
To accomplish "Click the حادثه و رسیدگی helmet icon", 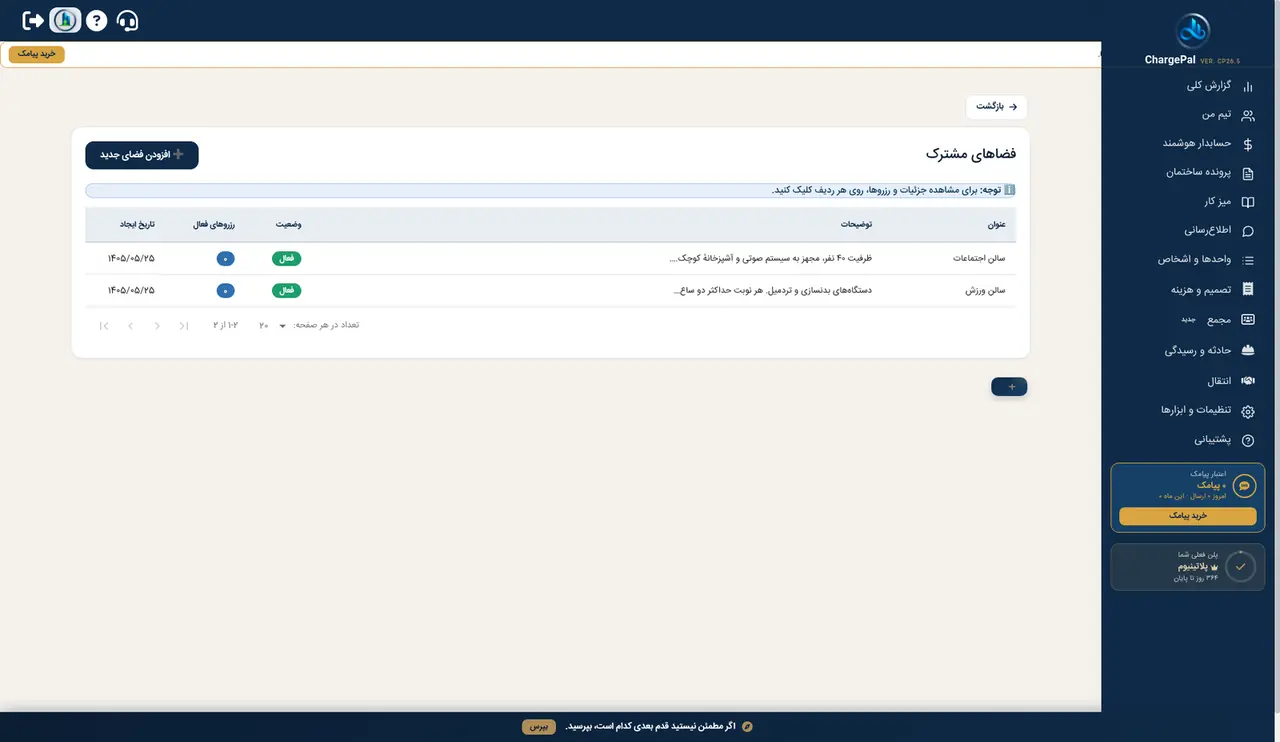I will click(x=1247, y=351).
